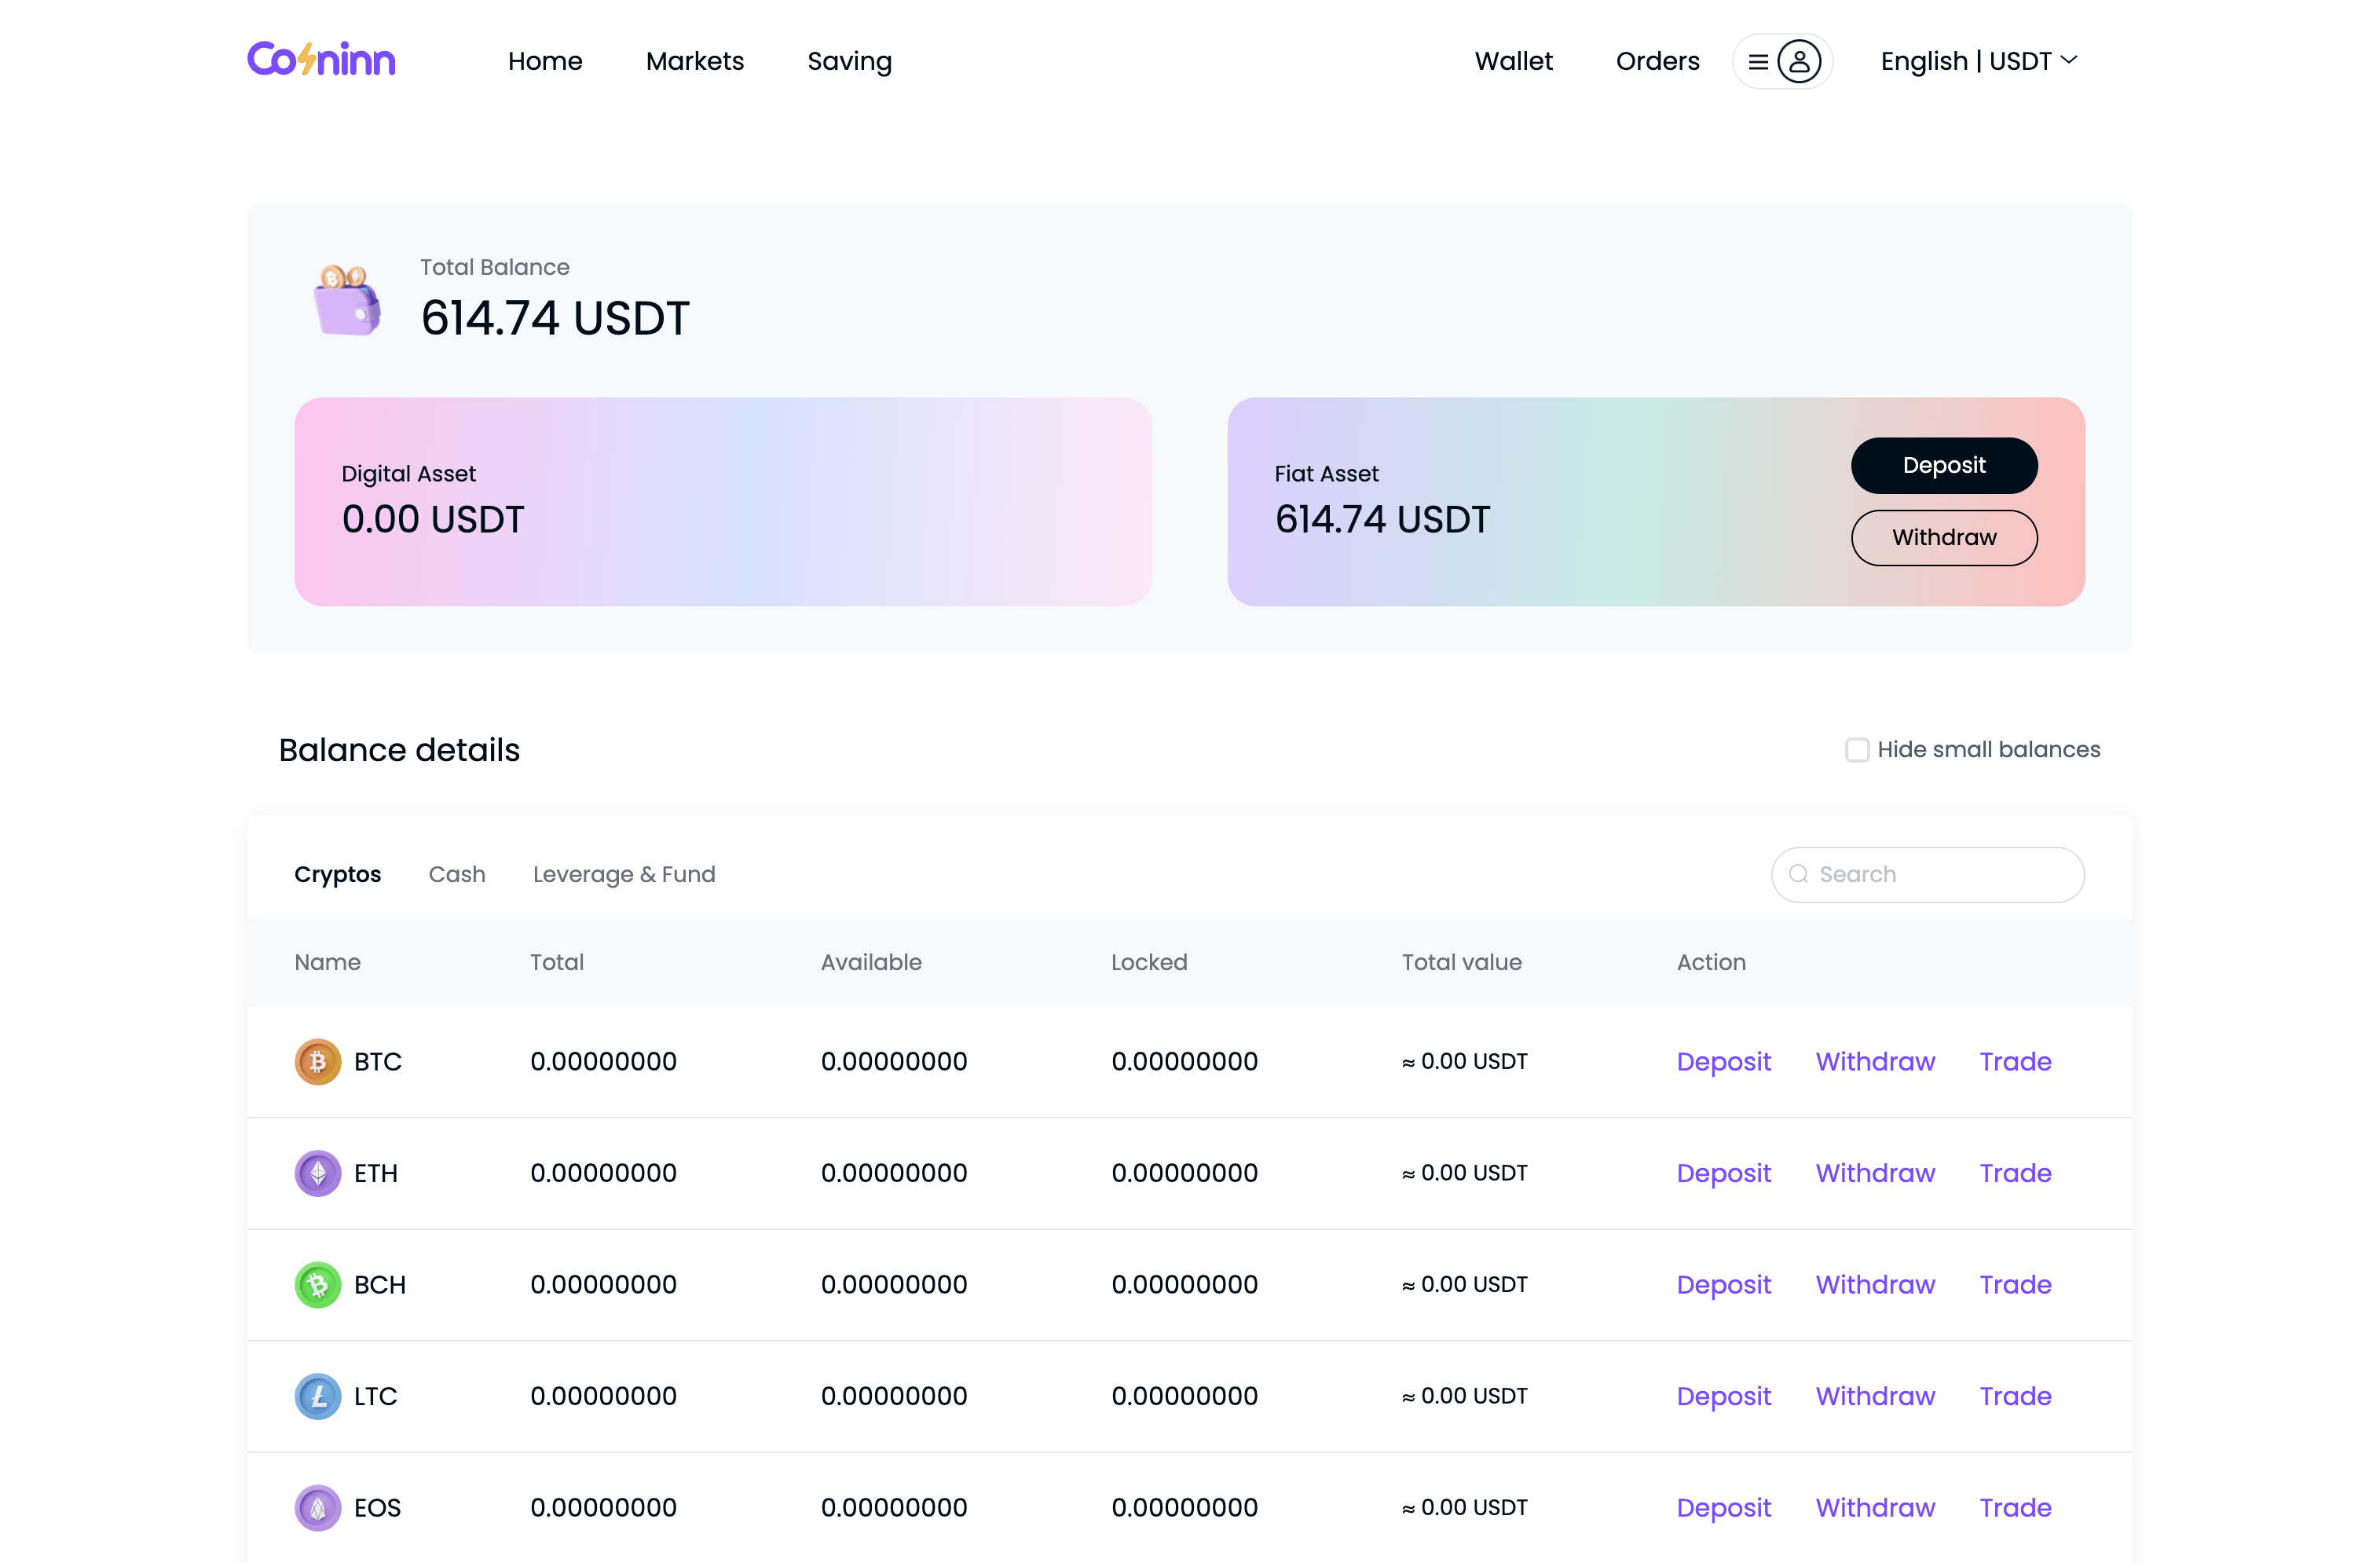
Task: Click EOS locked 0.00000000 cell
Action: coord(1184,1507)
